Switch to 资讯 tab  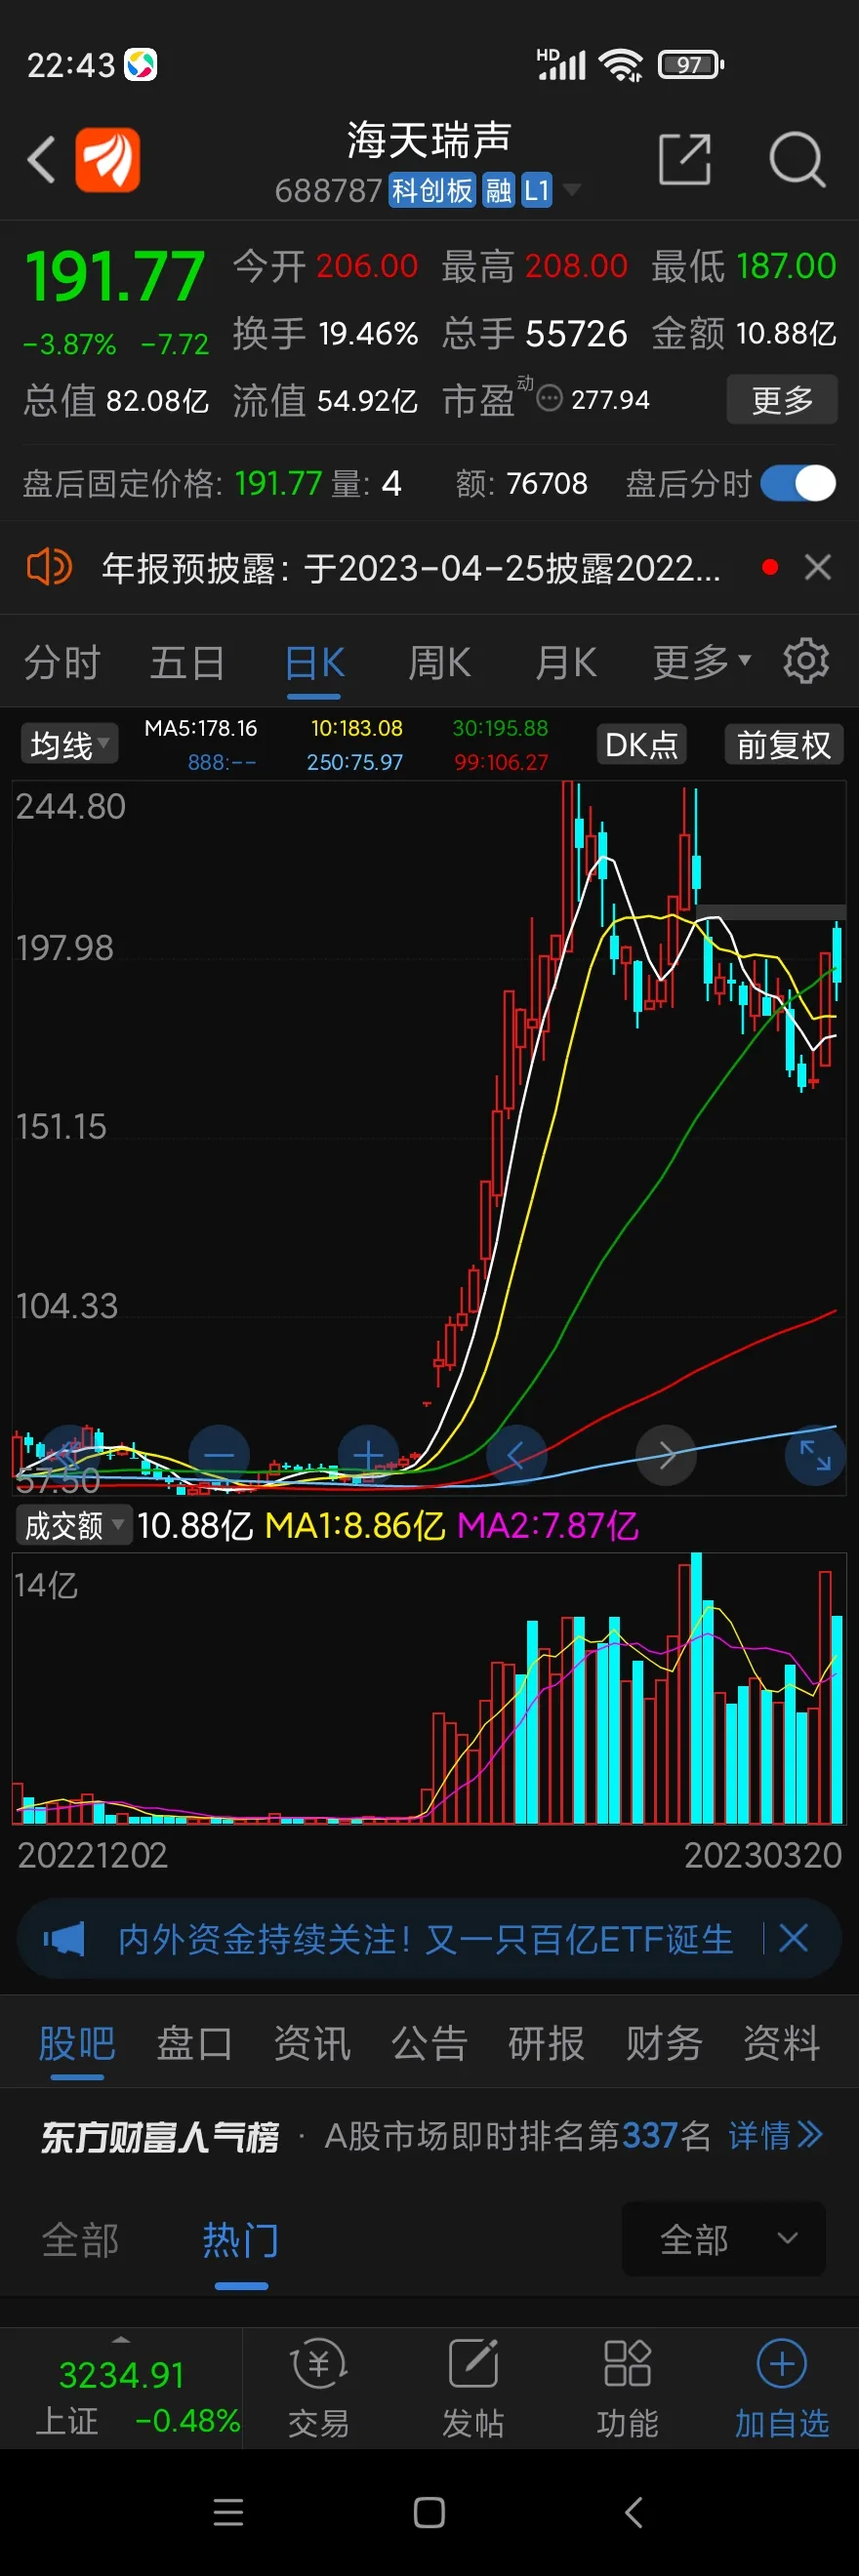312,2043
